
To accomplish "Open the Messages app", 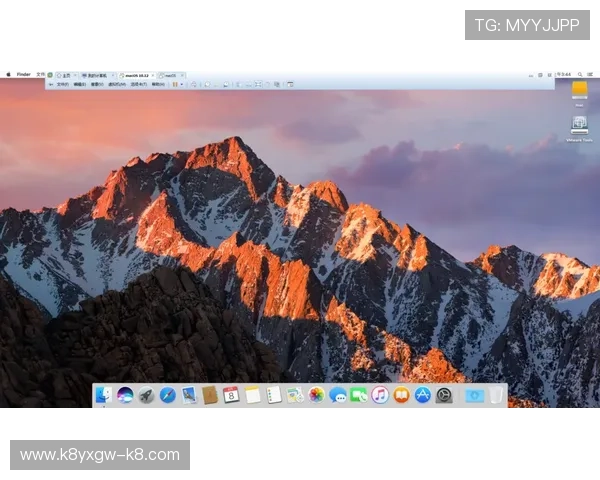I will coord(338,395).
